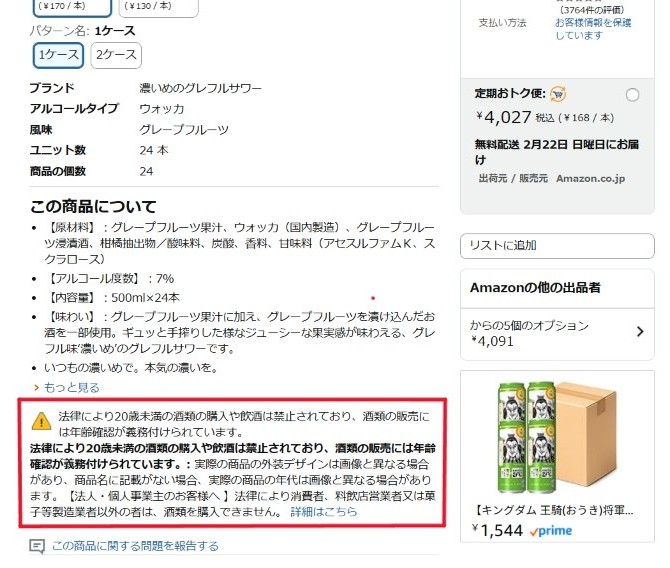Image resolution: width=670 pixels, height=568 pixels.
Task: Click the Amazon.co.jp seller link
Action: pyautogui.click(x=591, y=179)
